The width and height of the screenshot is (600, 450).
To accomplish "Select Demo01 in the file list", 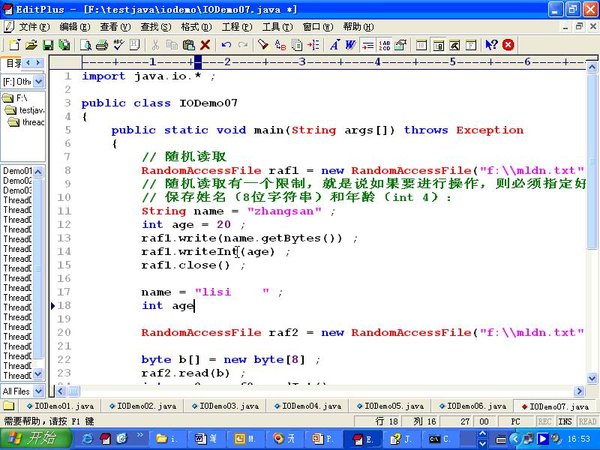I will pos(18,171).
